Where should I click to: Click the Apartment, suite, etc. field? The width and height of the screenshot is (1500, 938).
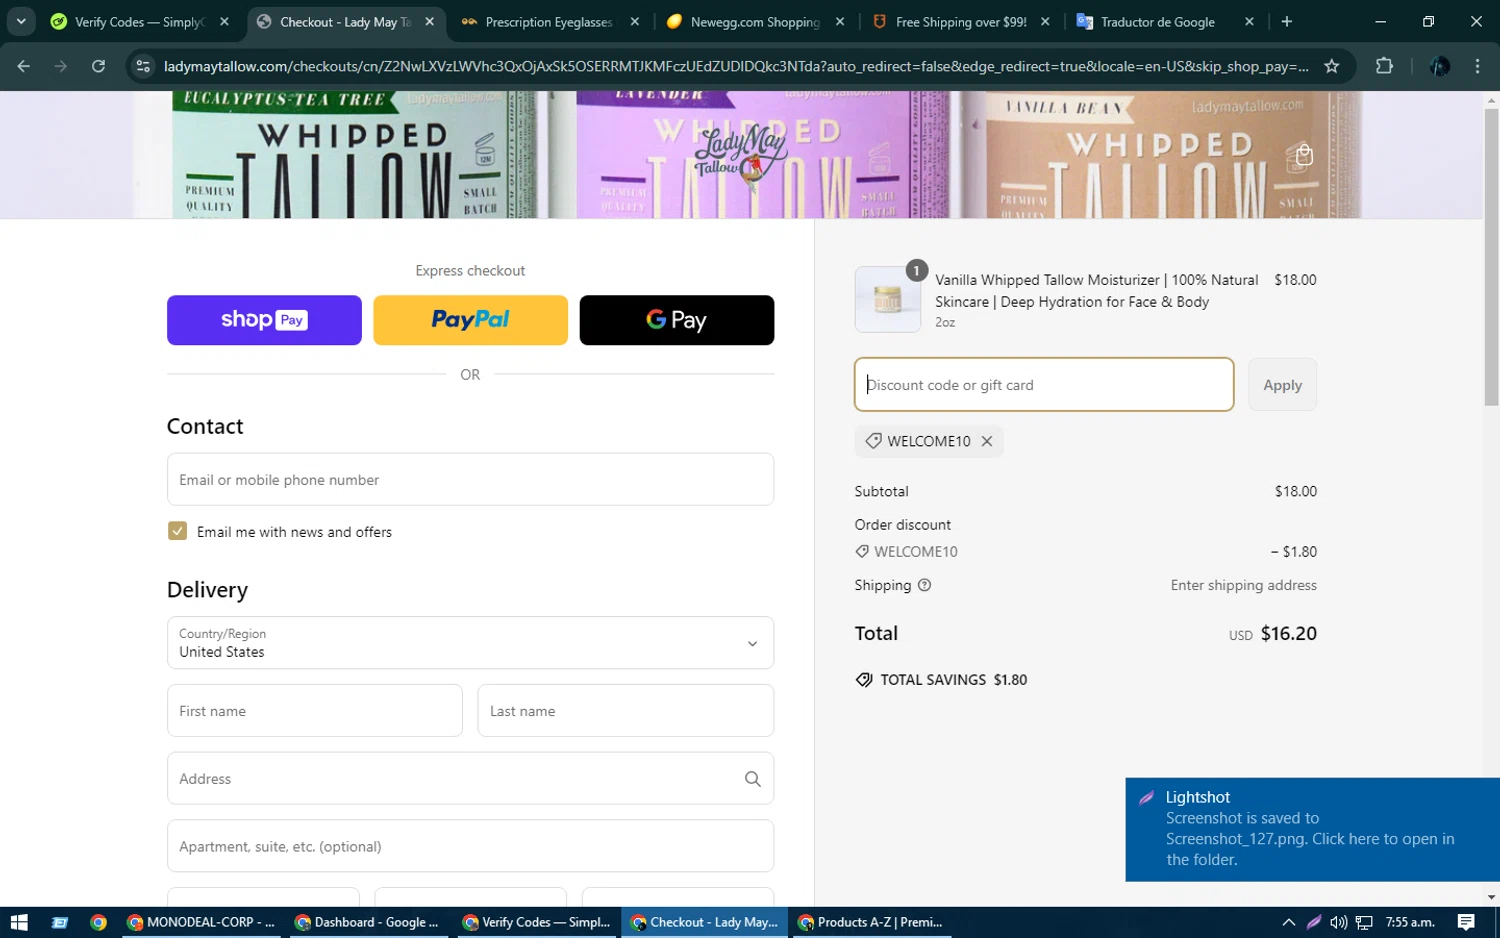(x=470, y=846)
